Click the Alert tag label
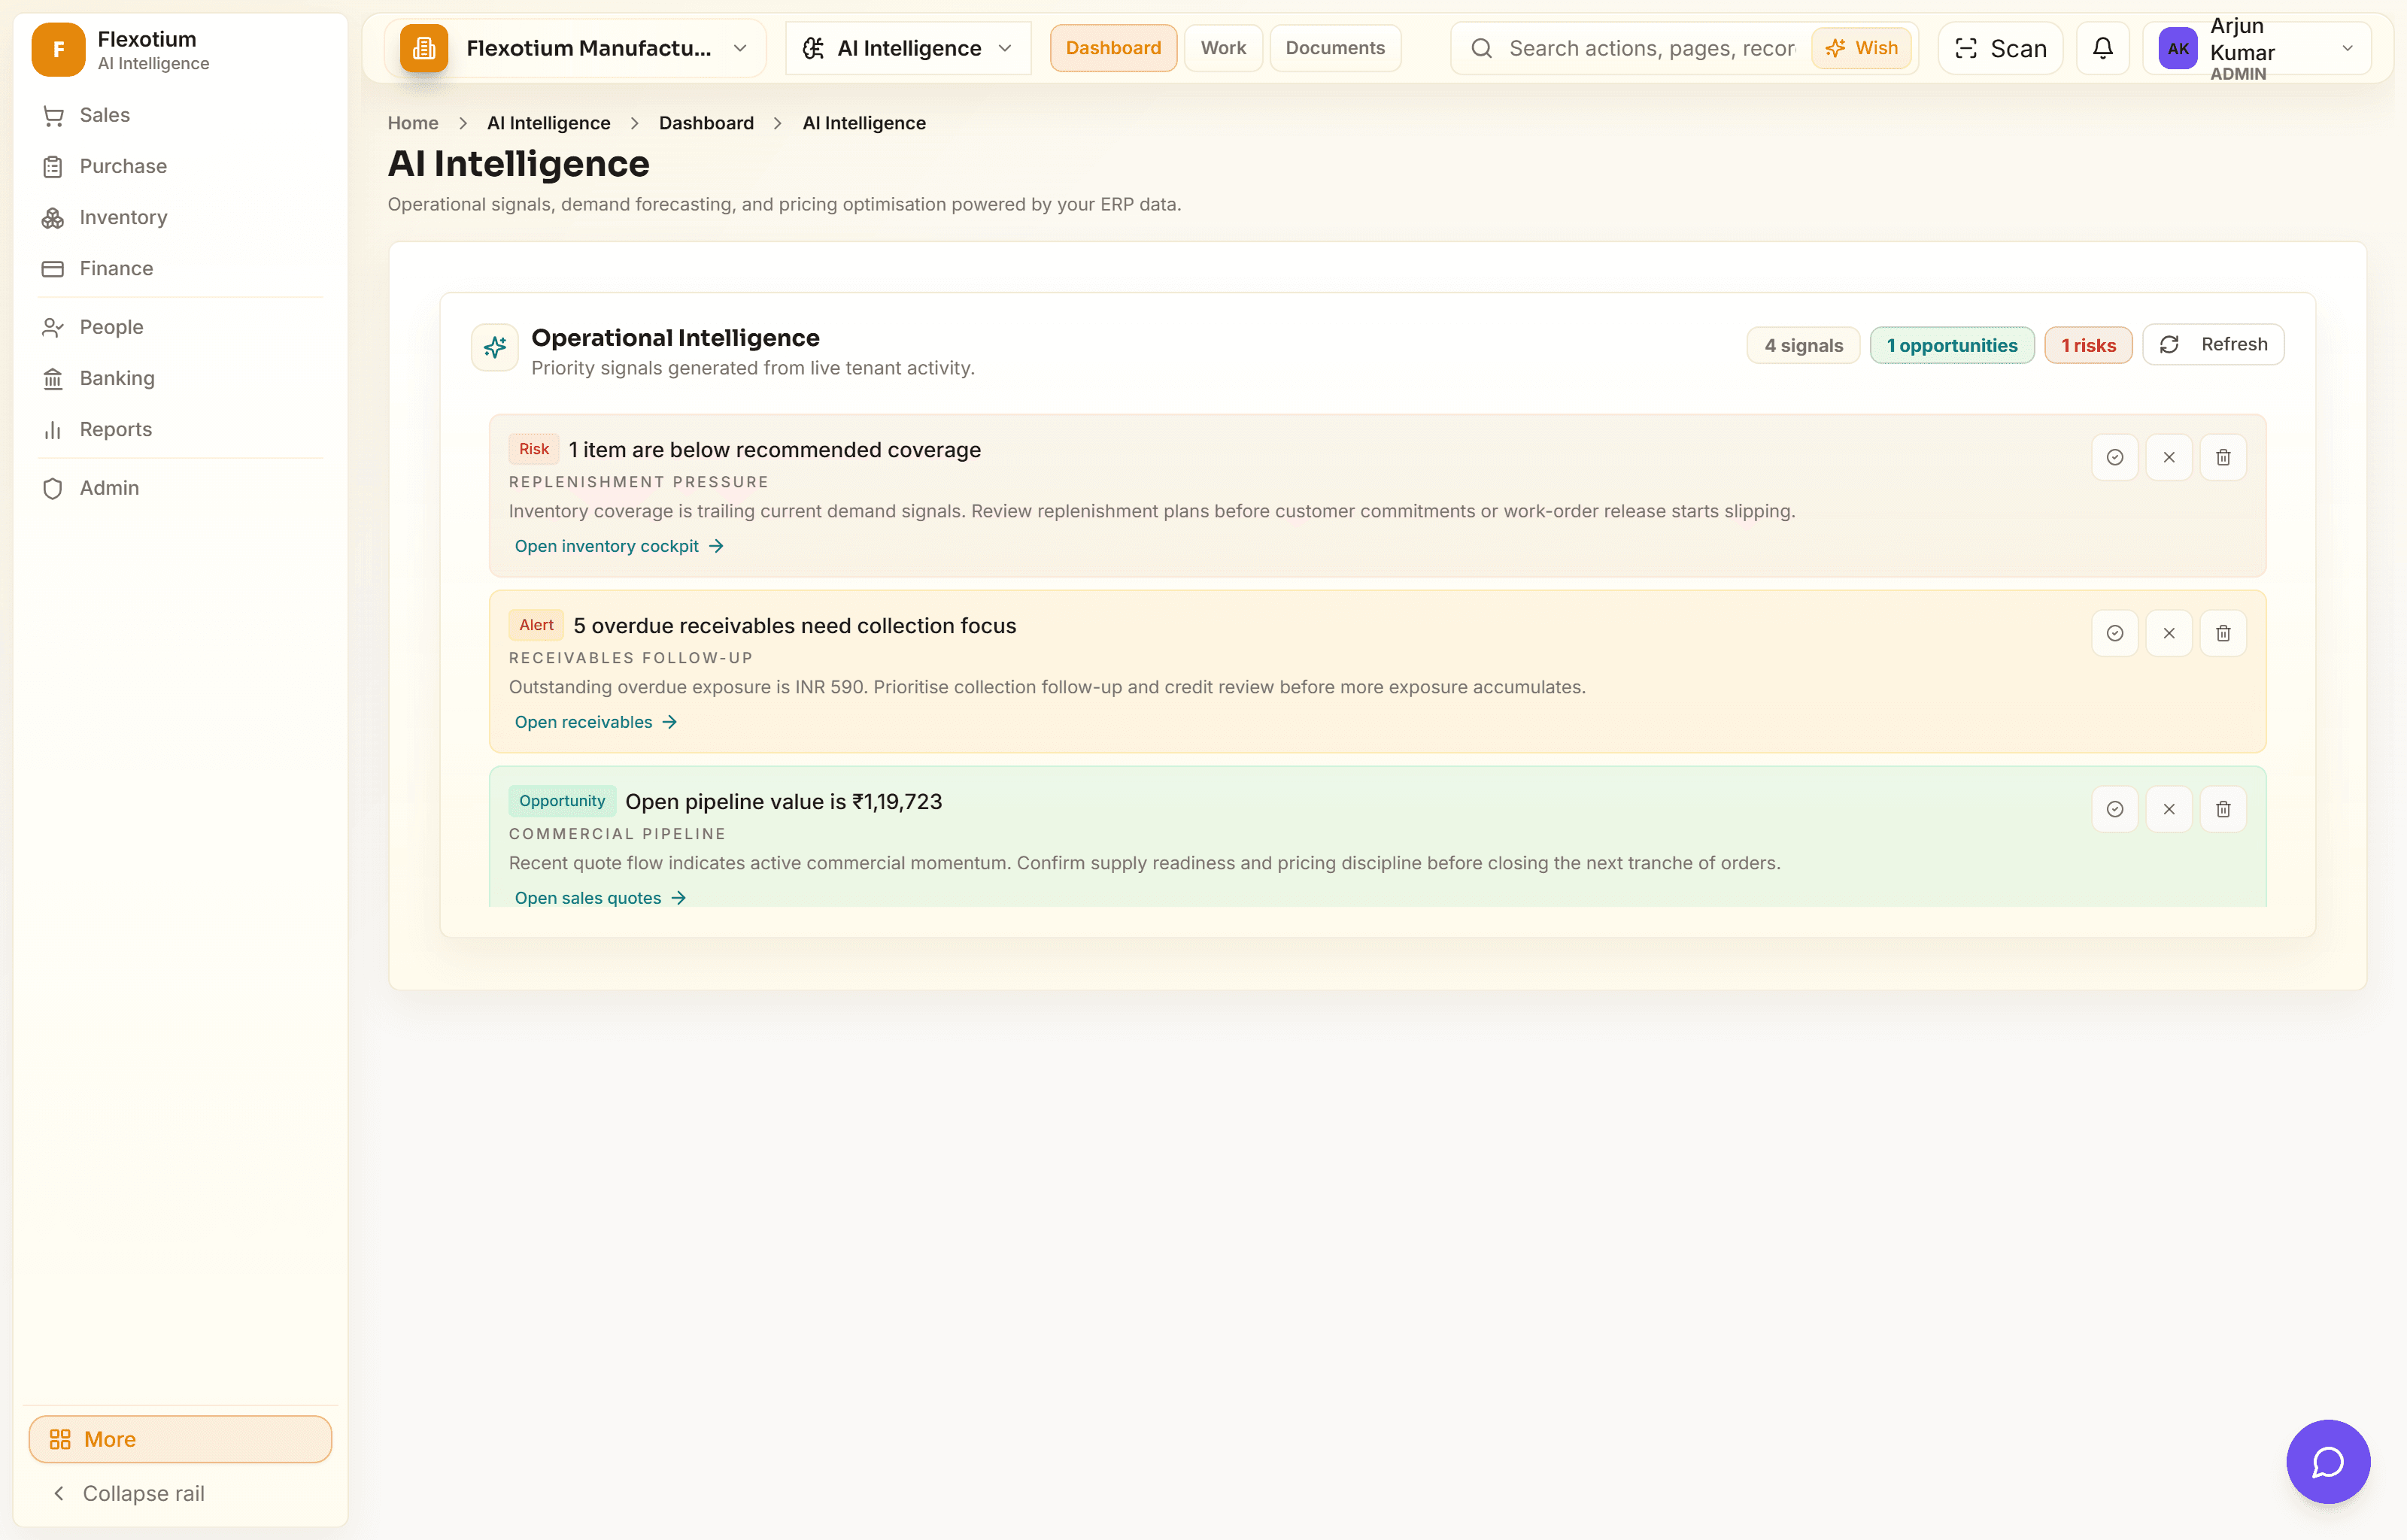The width and height of the screenshot is (2407, 1540). 536,625
